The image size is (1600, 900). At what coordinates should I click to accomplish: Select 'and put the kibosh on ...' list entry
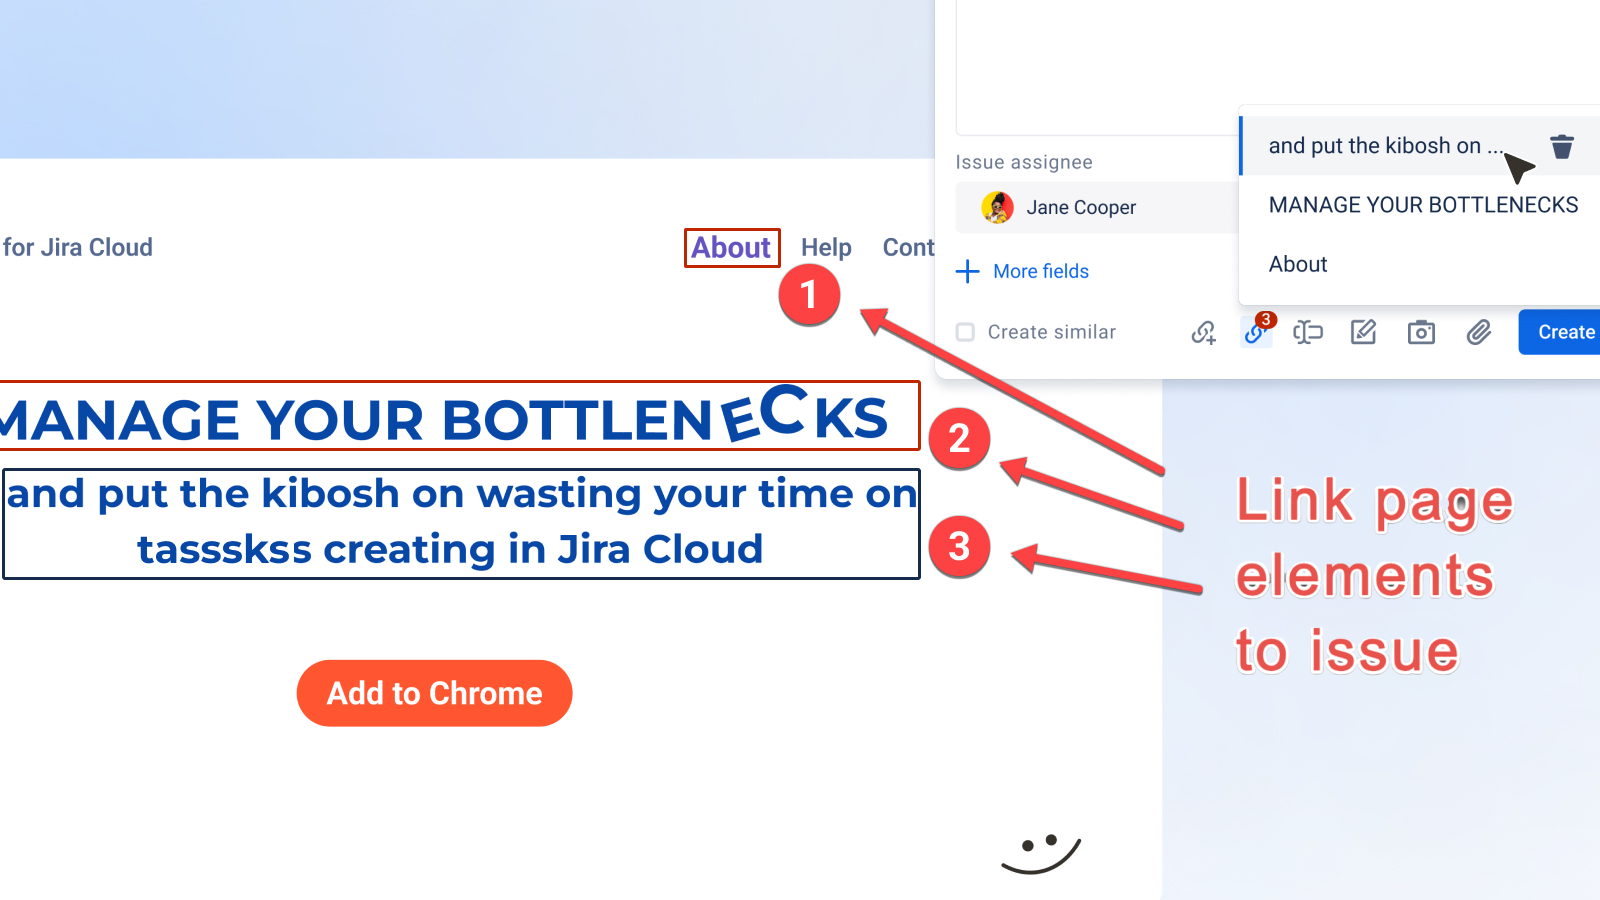pyautogui.click(x=1420, y=146)
